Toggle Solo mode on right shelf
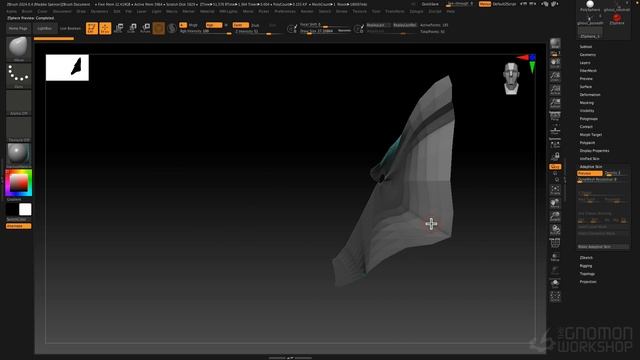 tap(555, 283)
